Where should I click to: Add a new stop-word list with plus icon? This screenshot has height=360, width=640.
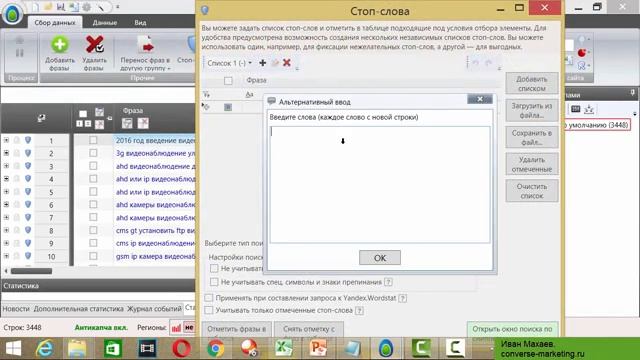(262, 62)
